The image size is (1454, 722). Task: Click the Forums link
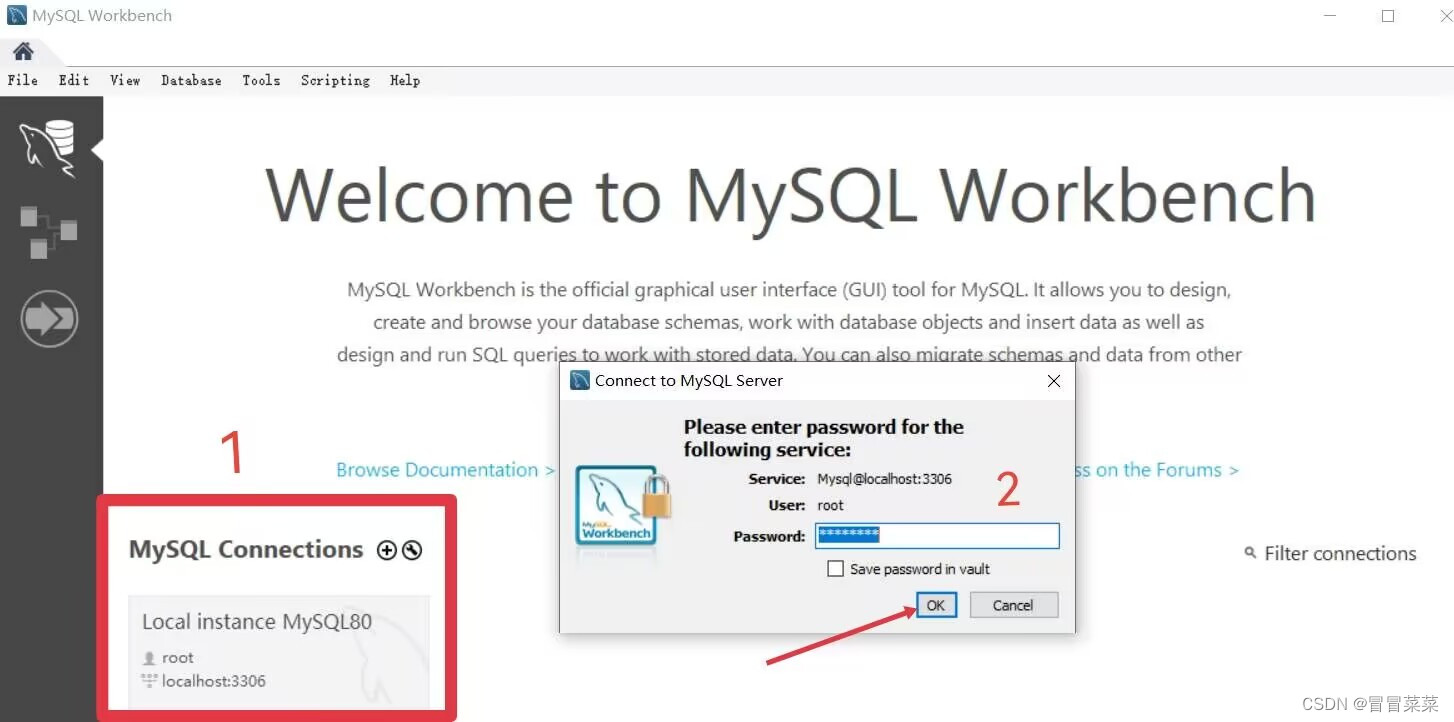point(1158,470)
